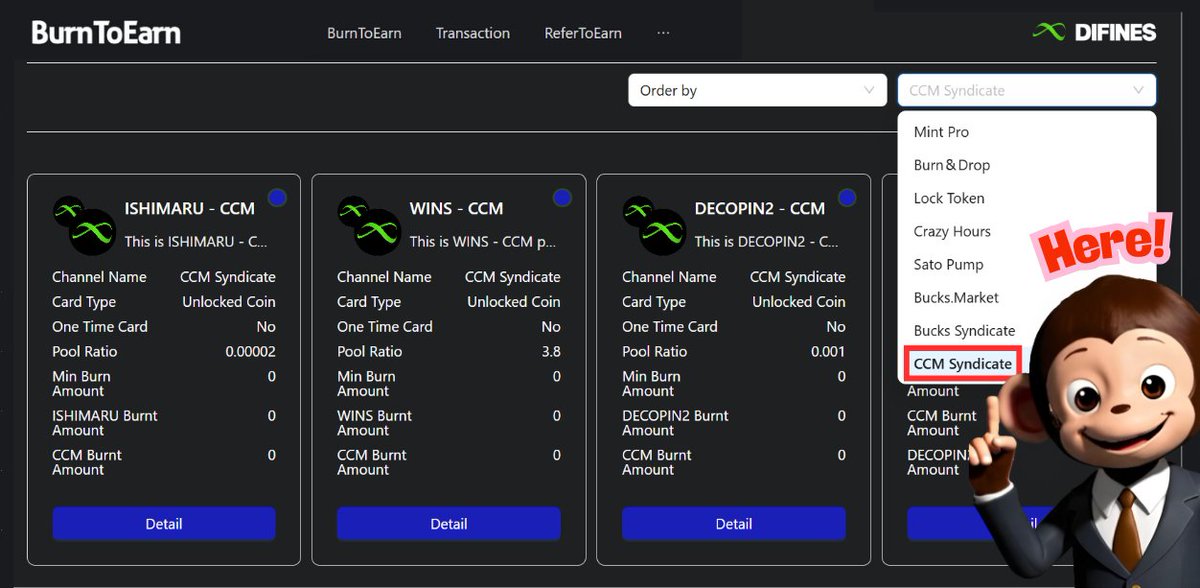Click 'One Time Card' label on DECOPIN2 card
The image size is (1200, 588).
[x=670, y=327]
